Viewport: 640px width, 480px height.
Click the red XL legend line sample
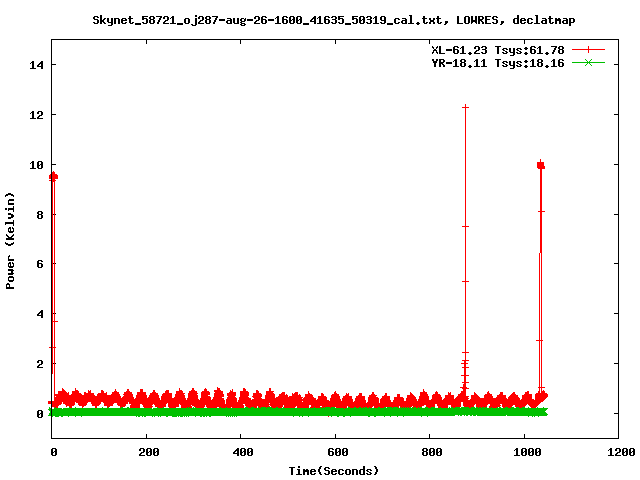coord(588,50)
